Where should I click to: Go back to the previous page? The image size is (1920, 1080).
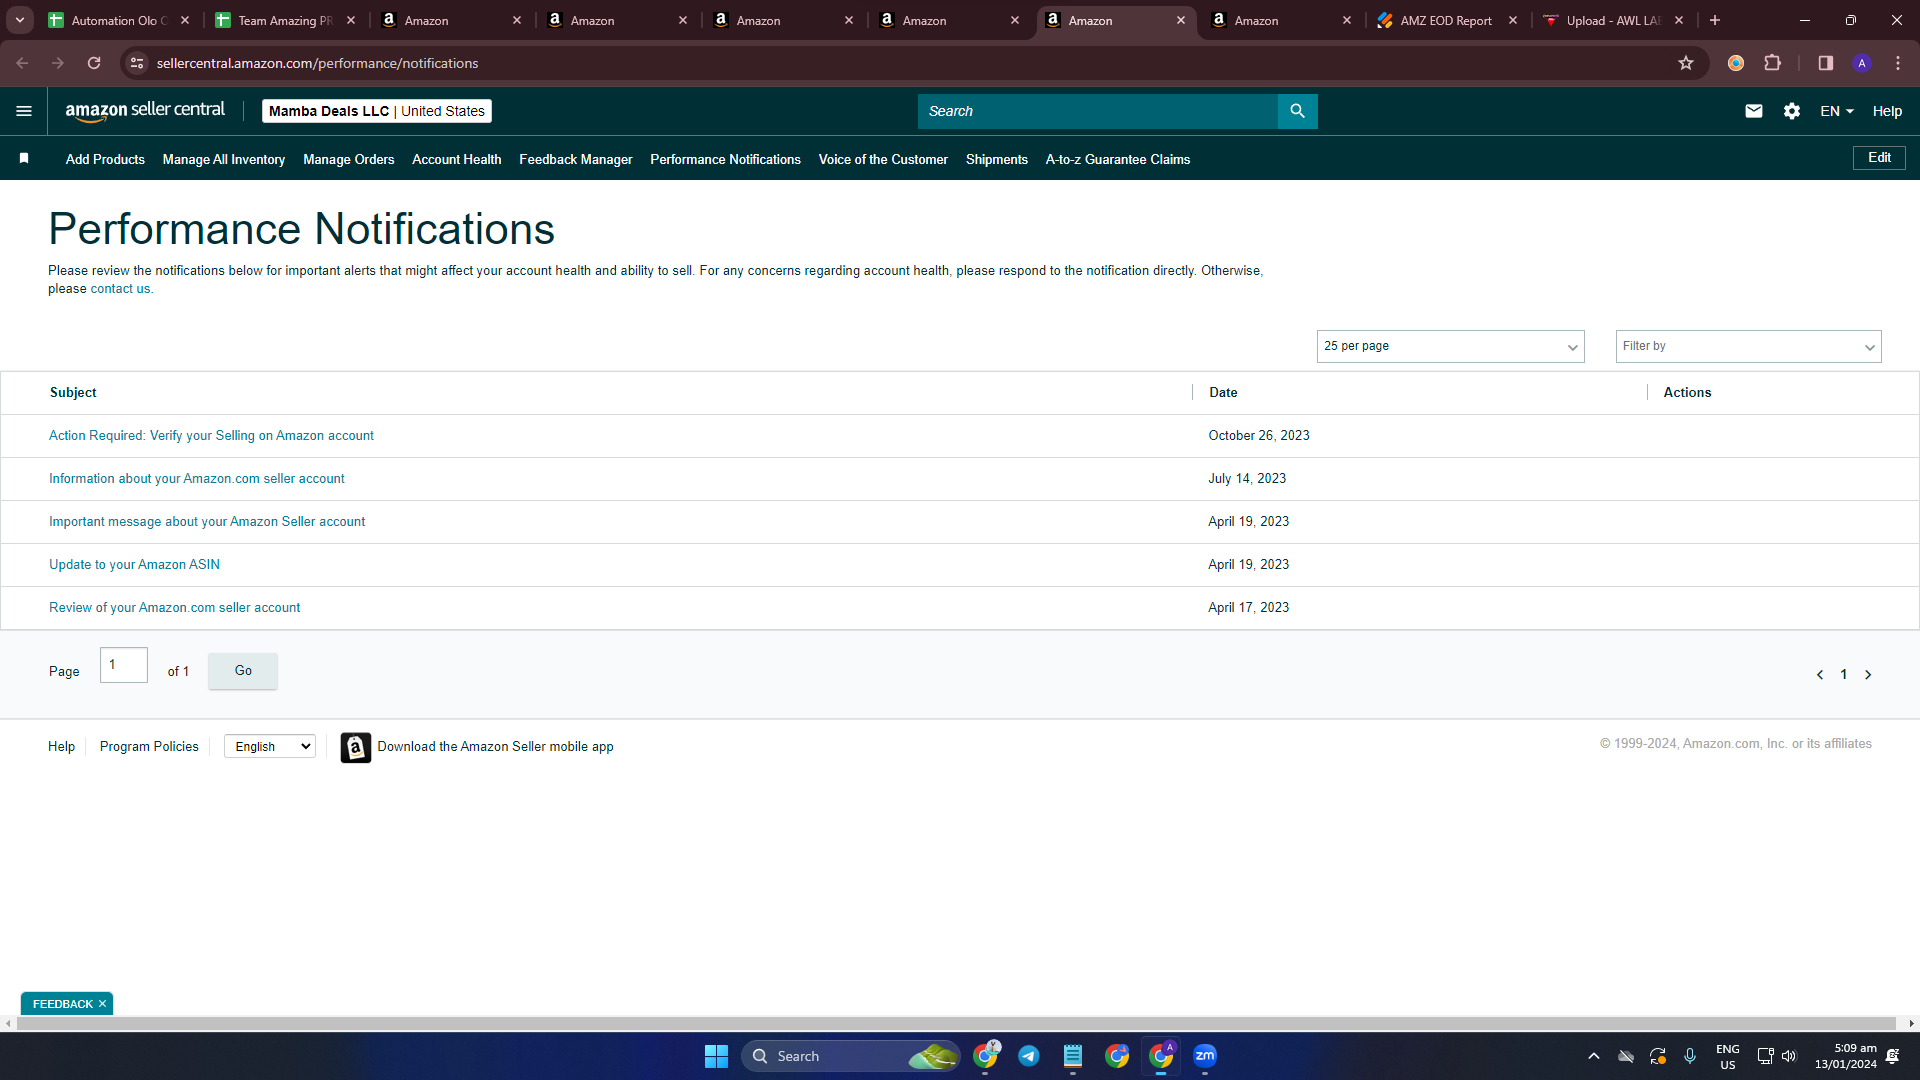(x=22, y=63)
